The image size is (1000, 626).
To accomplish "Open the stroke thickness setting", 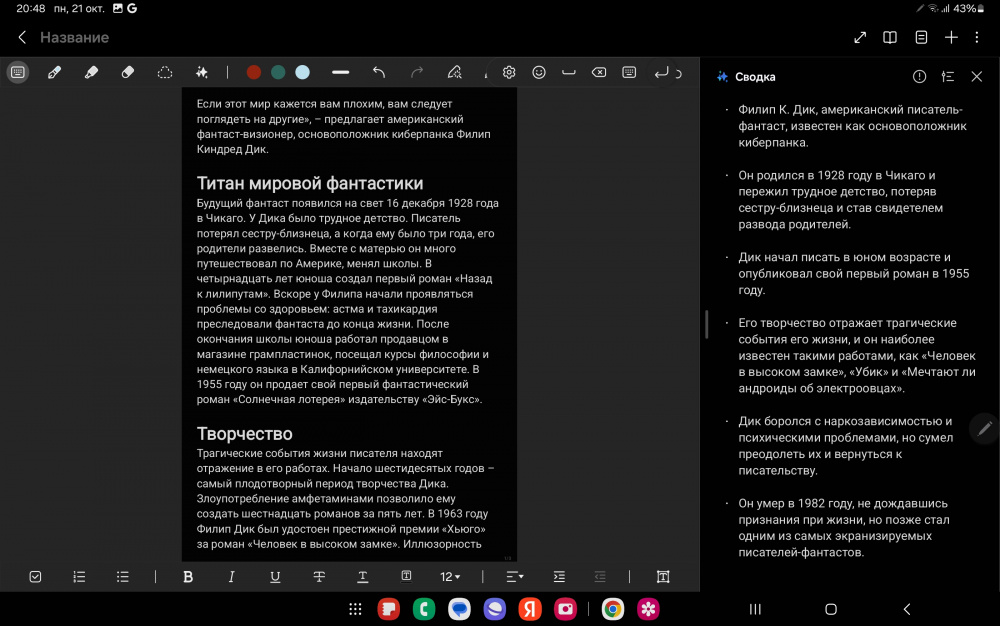I will 341,72.
